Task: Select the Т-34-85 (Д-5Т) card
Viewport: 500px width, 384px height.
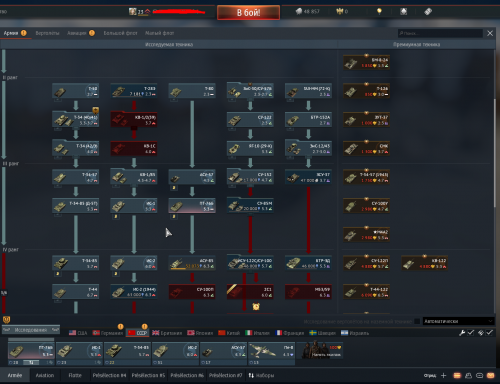Action: [75, 206]
